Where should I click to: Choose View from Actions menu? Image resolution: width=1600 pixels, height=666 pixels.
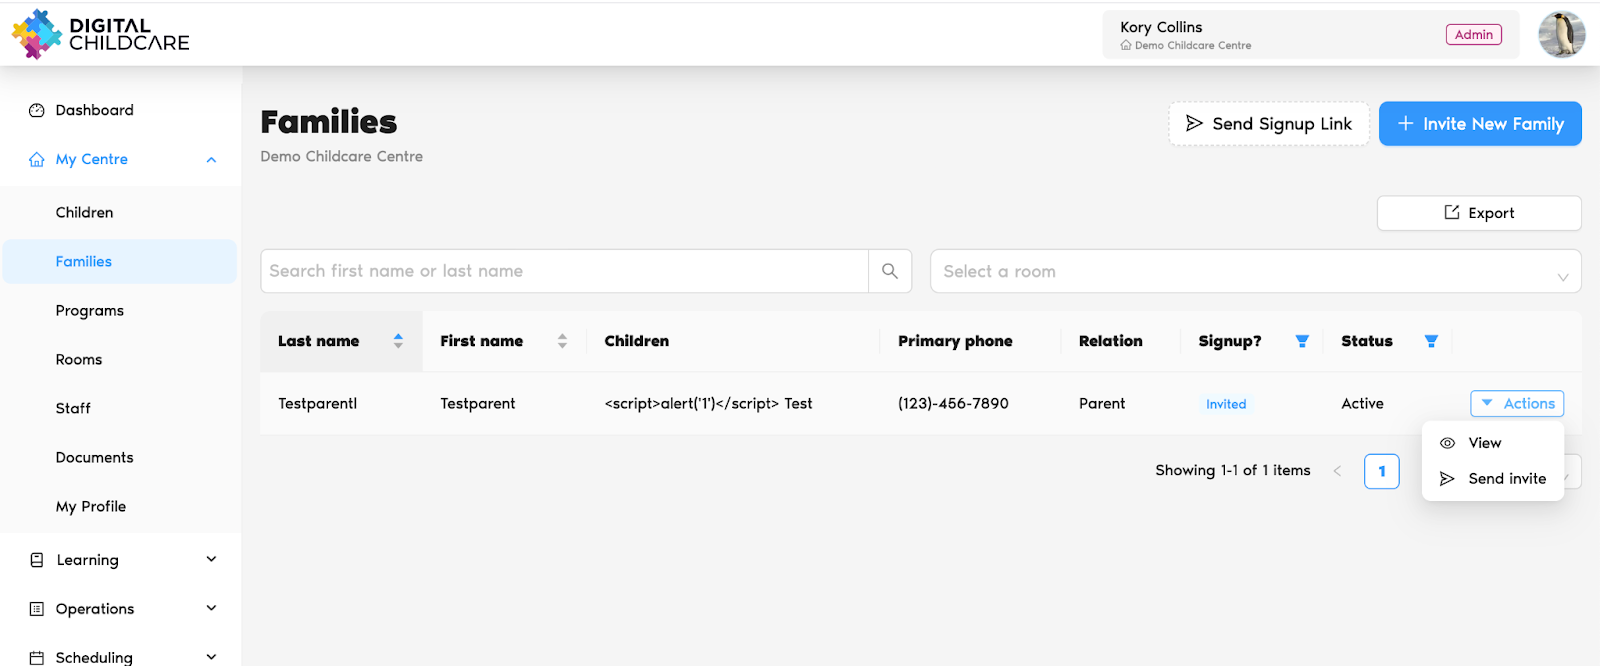(x=1493, y=443)
